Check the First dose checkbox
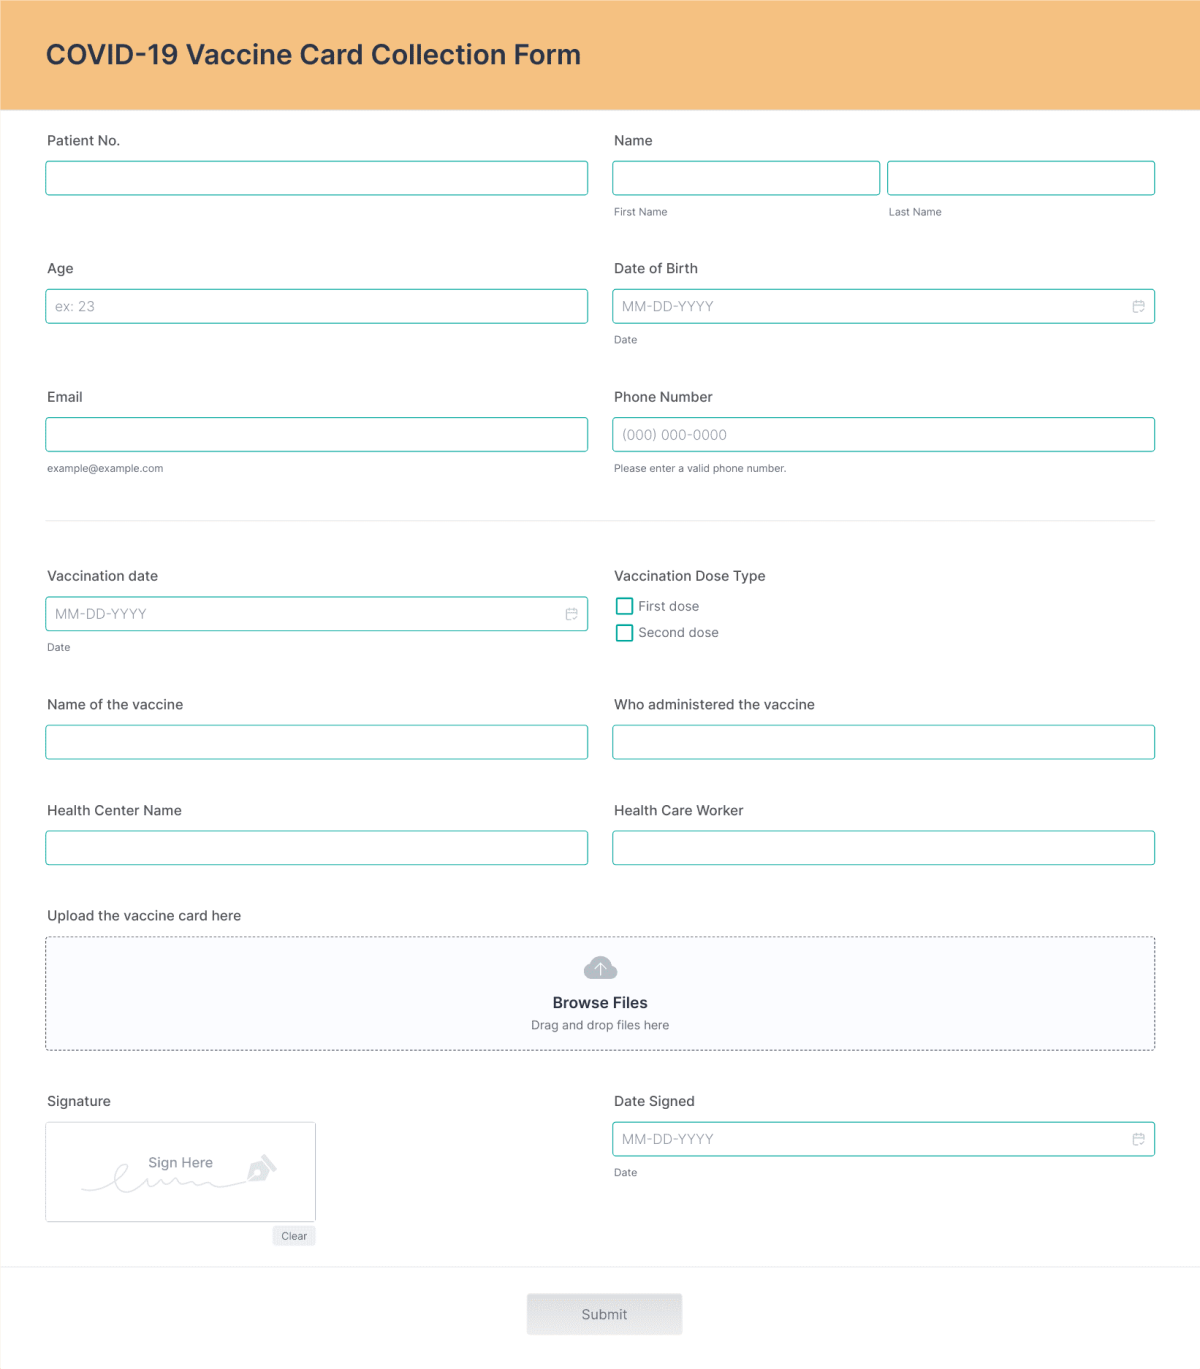Image resolution: width=1200 pixels, height=1369 pixels. [x=624, y=605]
